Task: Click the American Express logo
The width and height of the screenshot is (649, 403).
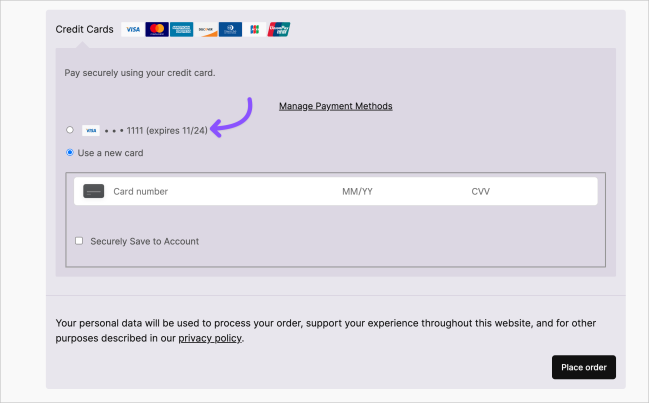Action: pyautogui.click(x=181, y=30)
